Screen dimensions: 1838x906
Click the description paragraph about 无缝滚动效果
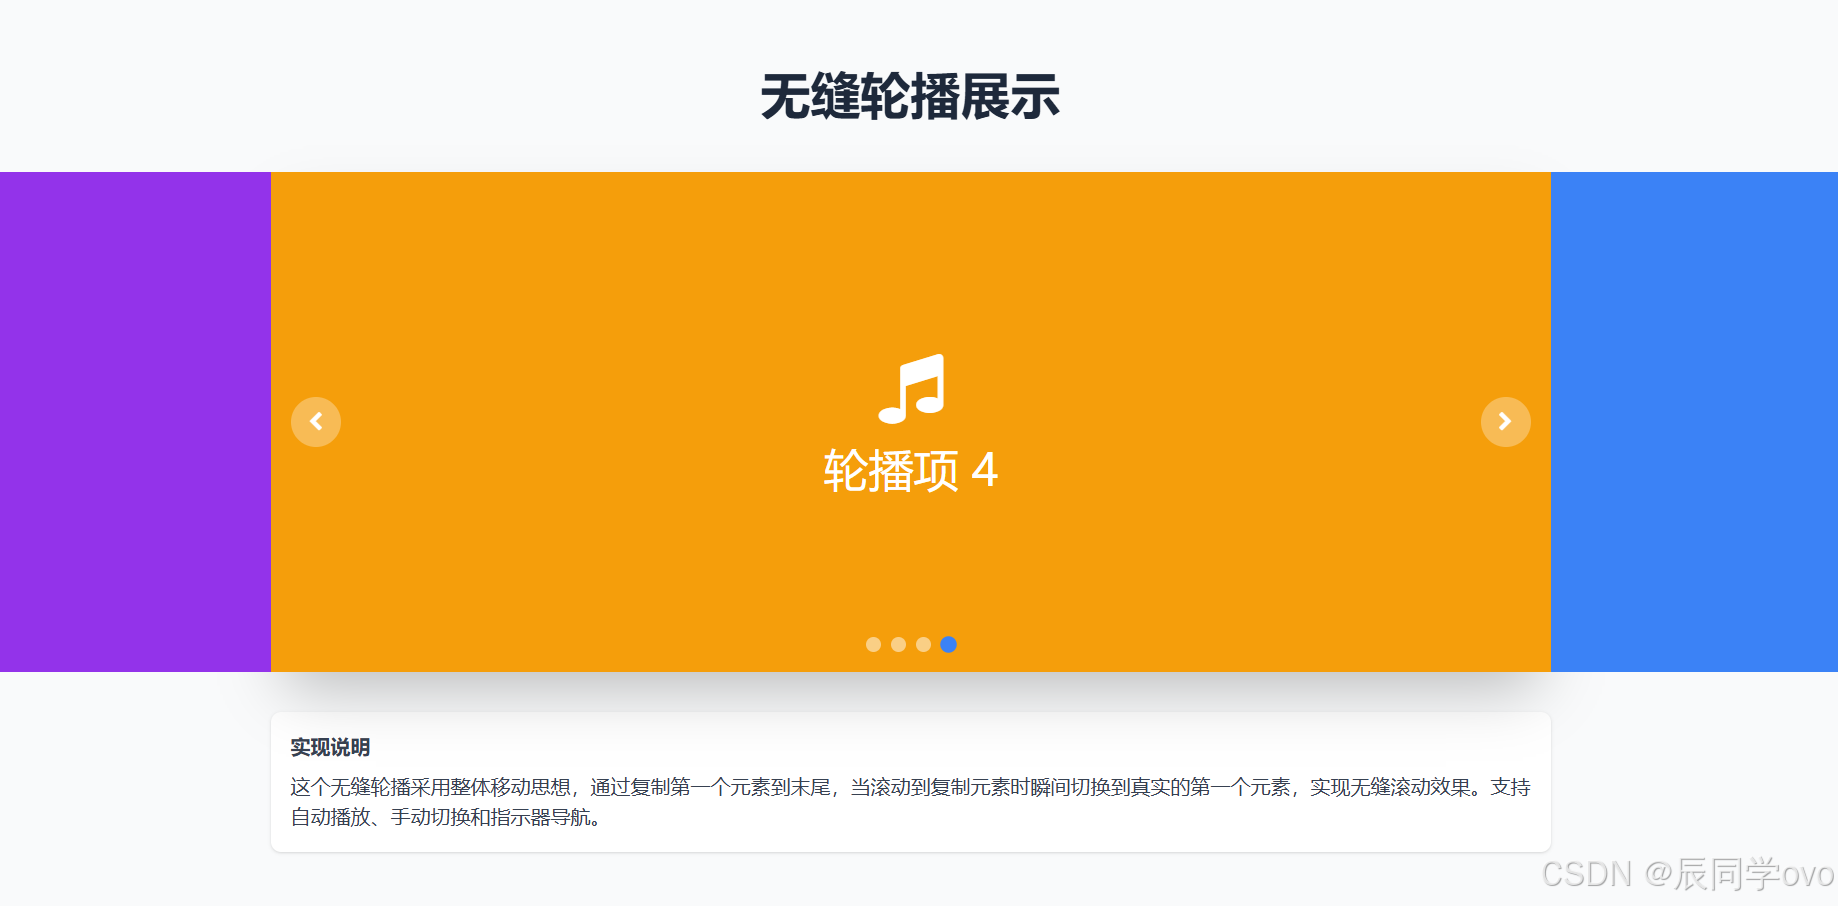click(908, 800)
